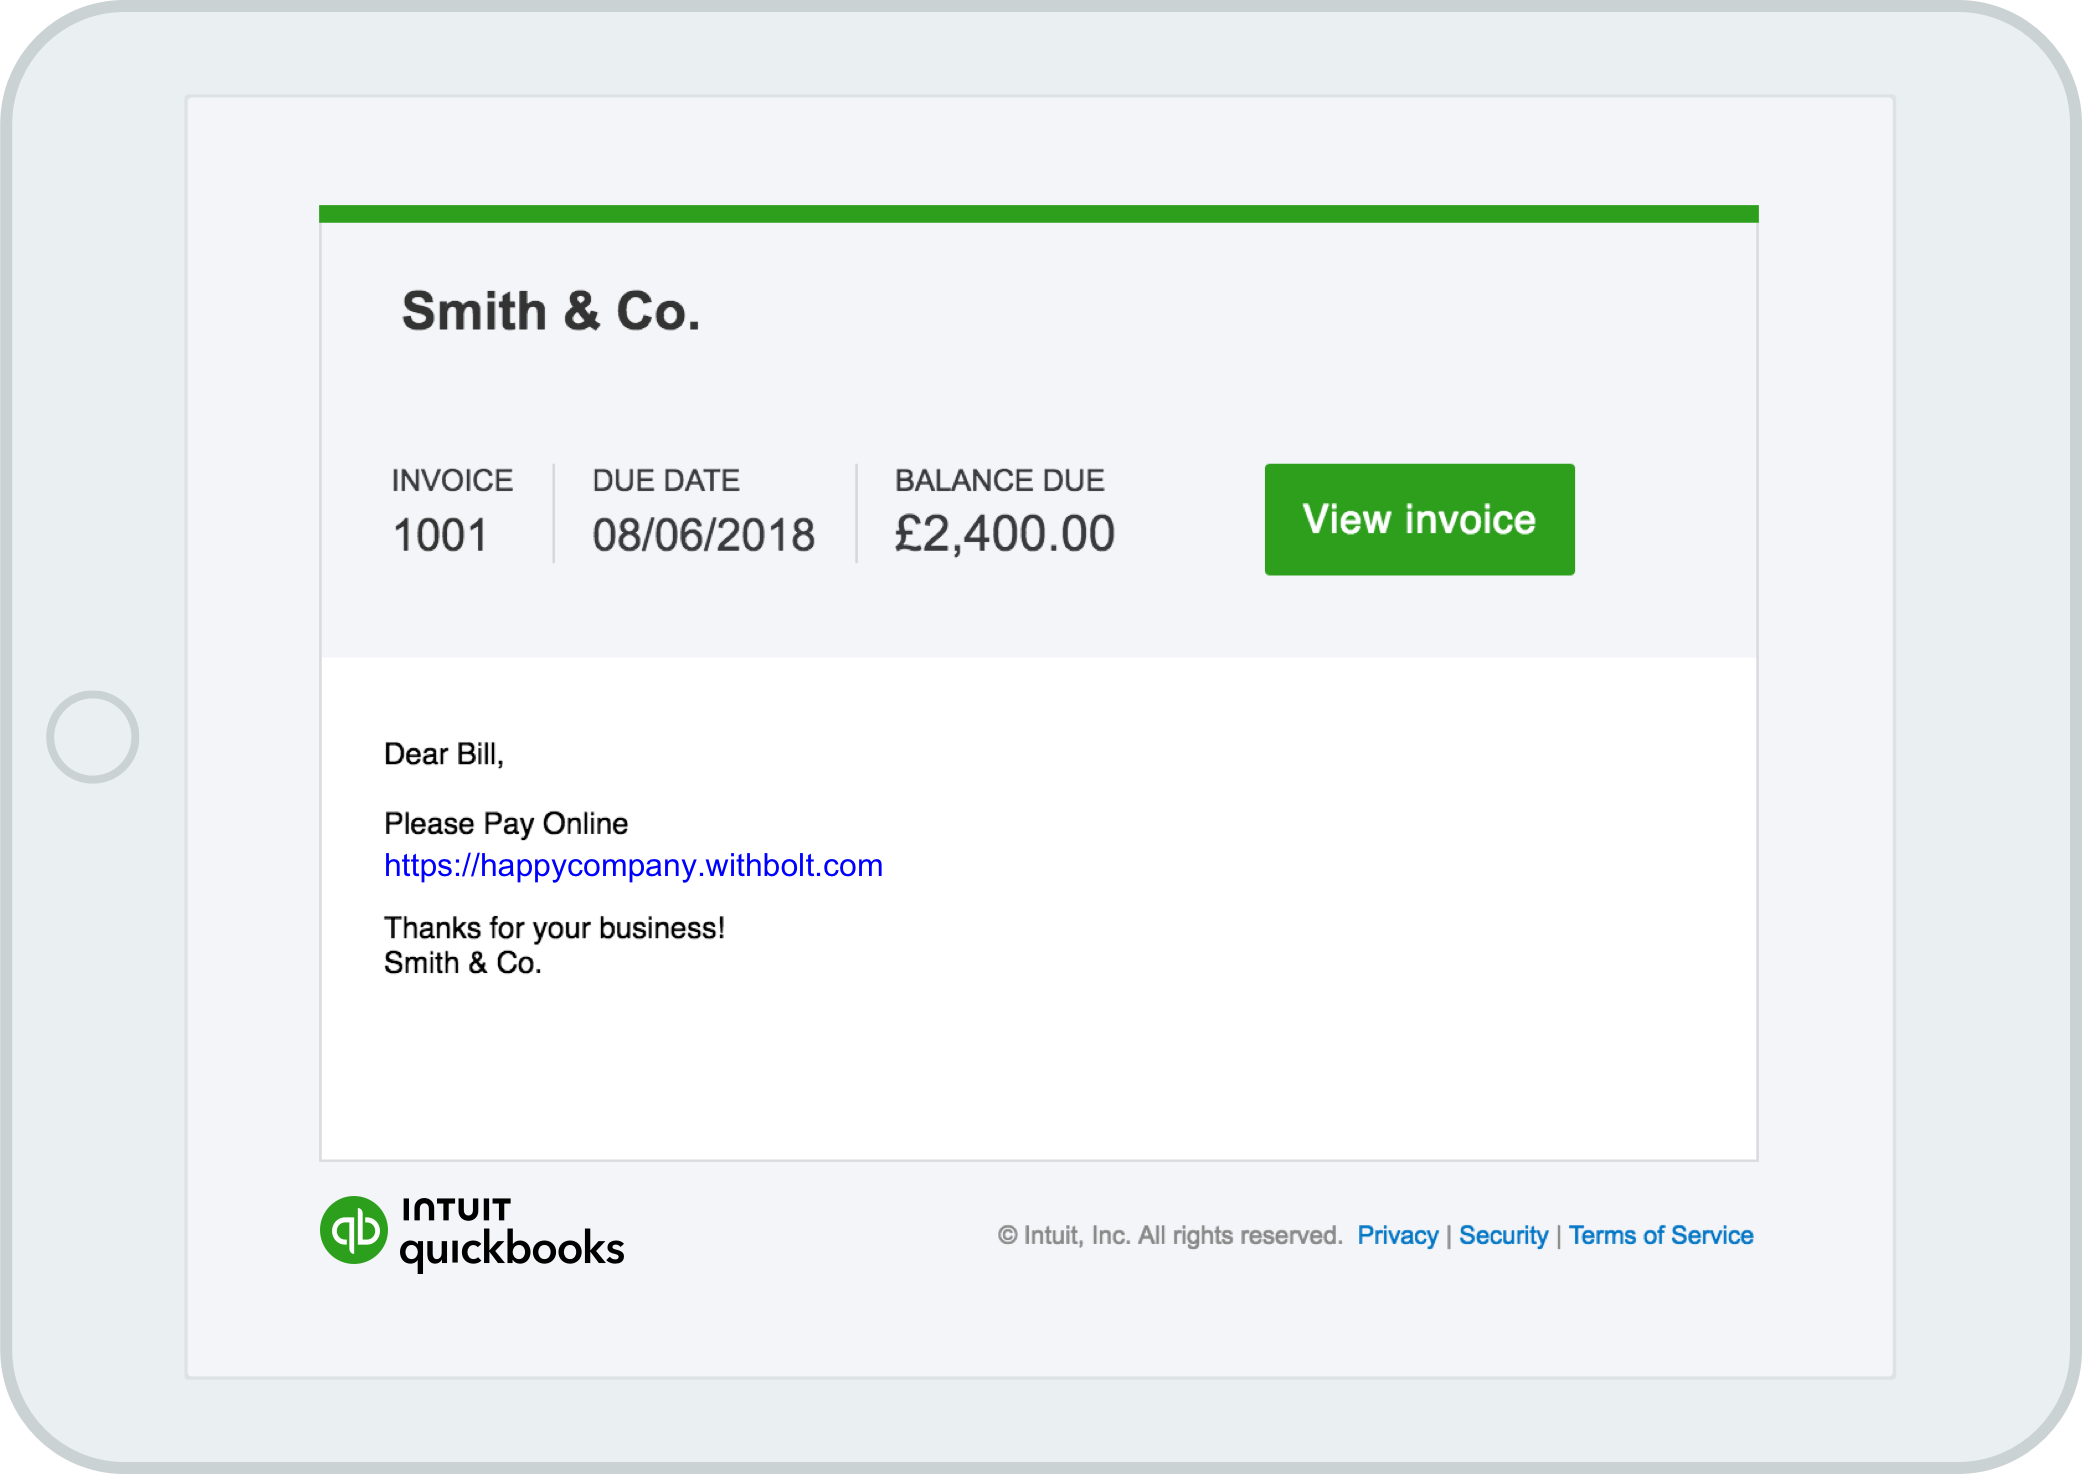Select invoice number 1001
Screen dimensions: 2082x1474
[x=440, y=535]
